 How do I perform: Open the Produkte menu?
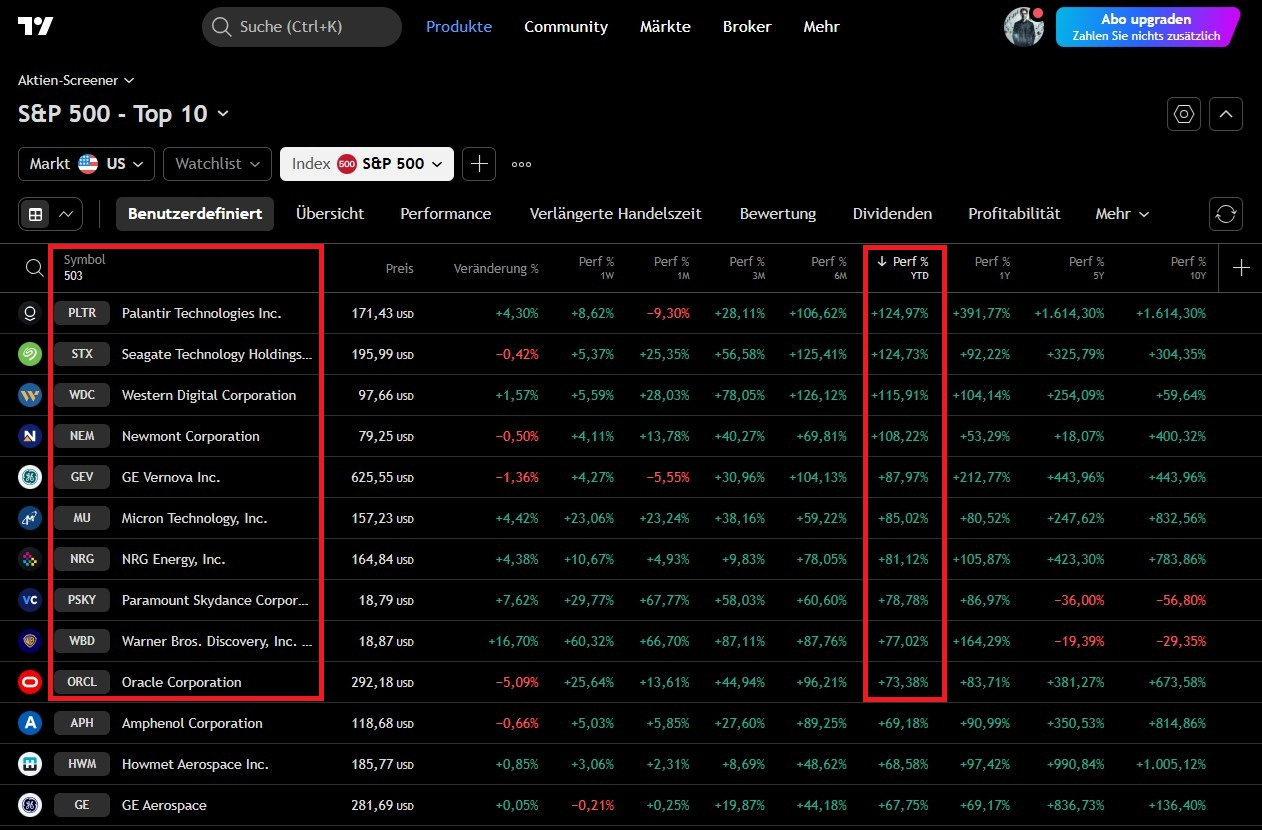[x=459, y=27]
